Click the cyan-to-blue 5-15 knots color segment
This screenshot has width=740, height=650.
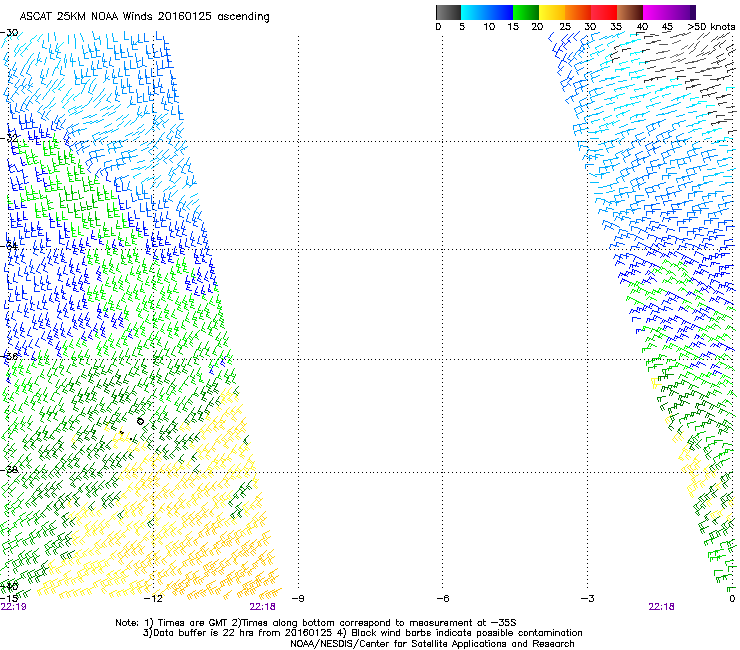pos(487,12)
